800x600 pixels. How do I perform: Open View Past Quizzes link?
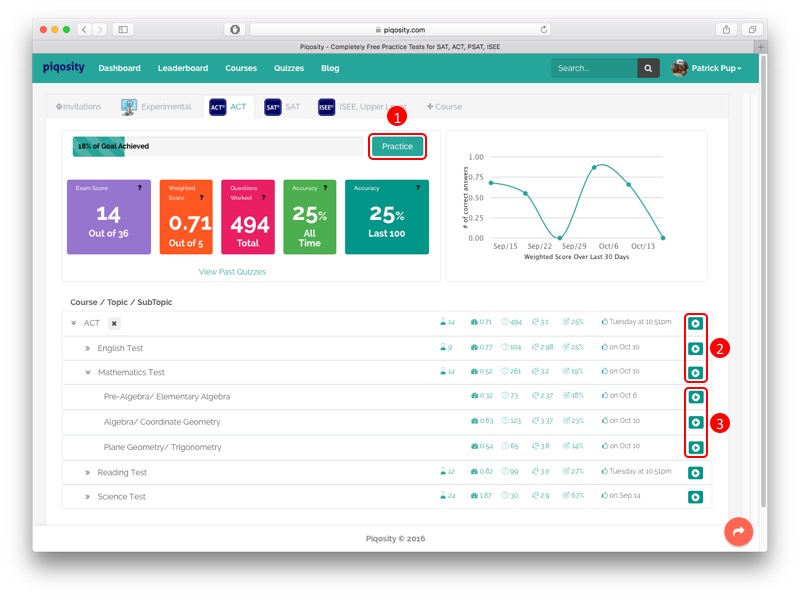[x=232, y=272]
